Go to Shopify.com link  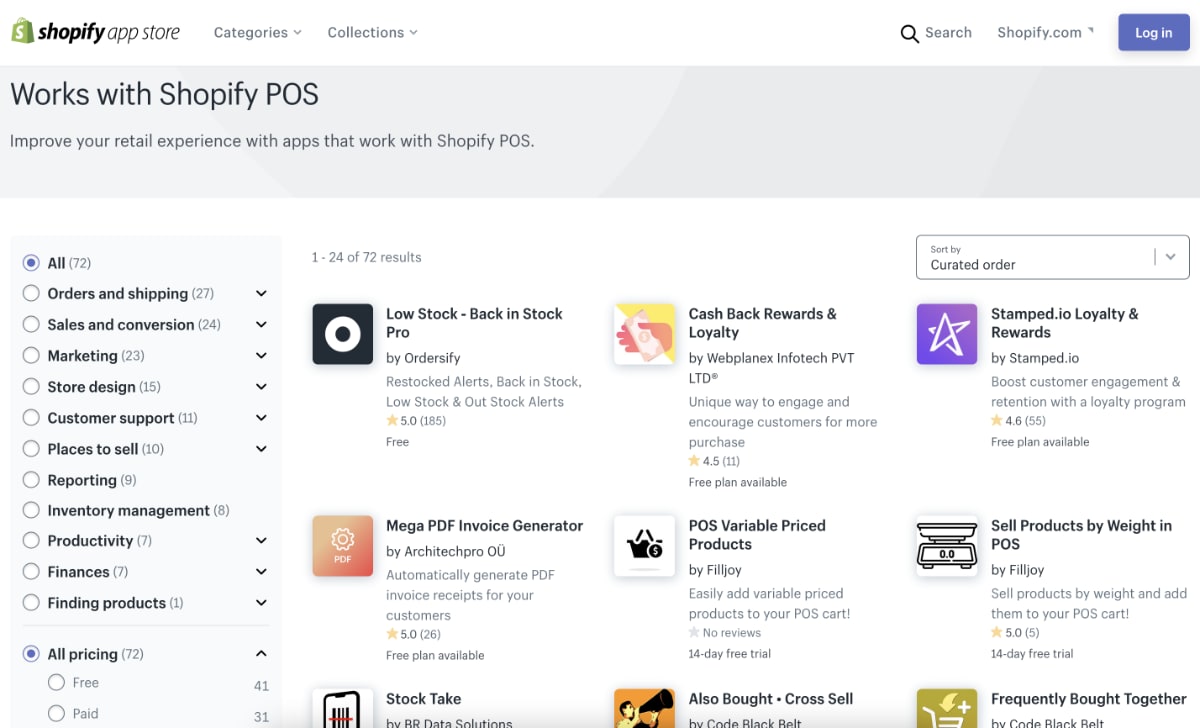pyautogui.click(x=1039, y=33)
